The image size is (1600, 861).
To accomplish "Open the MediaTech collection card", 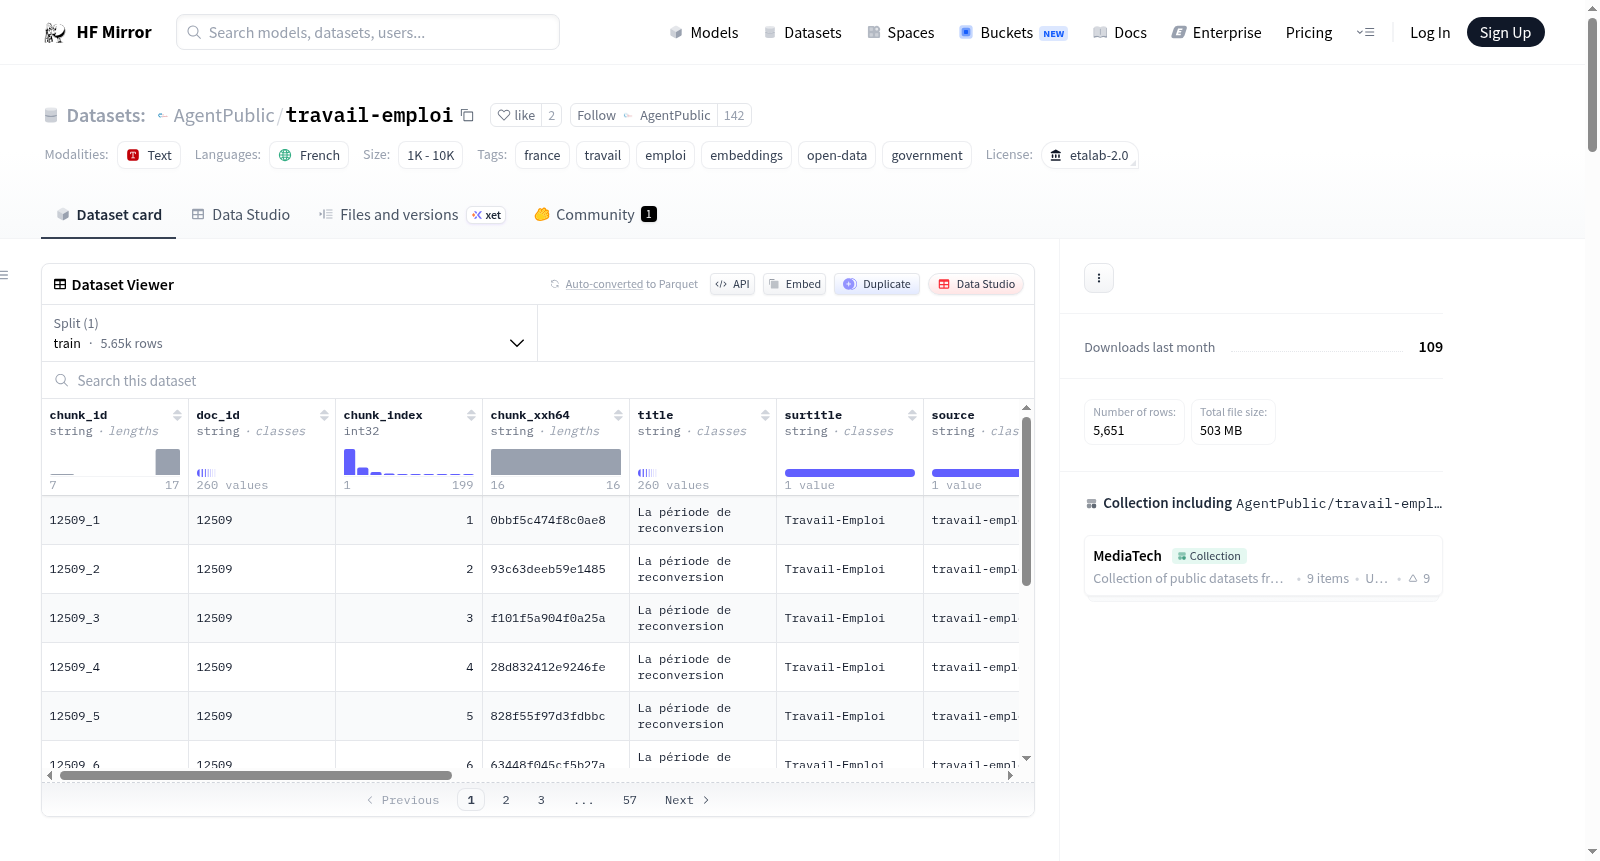I will [1263, 566].
